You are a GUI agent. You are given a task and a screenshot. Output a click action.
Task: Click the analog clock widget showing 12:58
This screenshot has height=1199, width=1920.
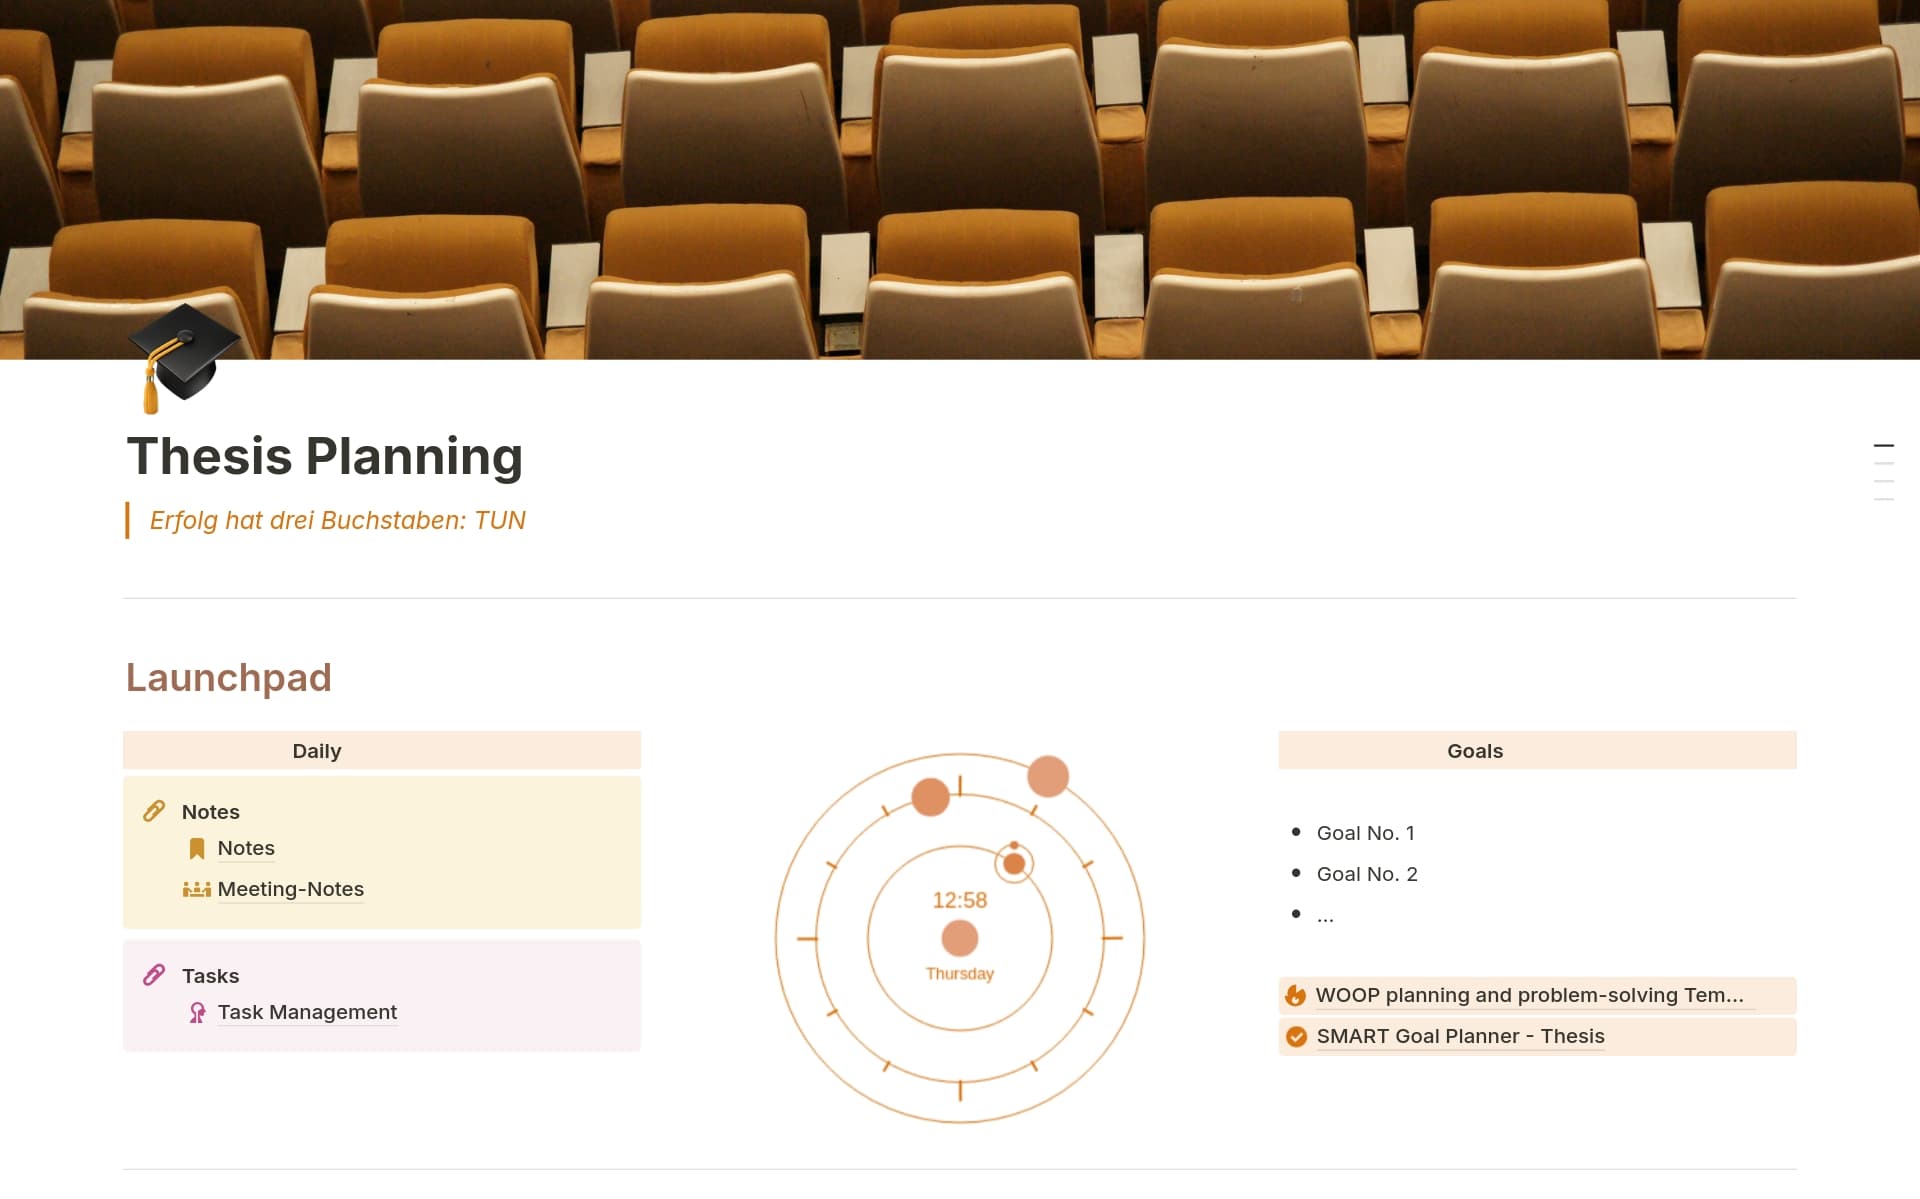(959, 935)
